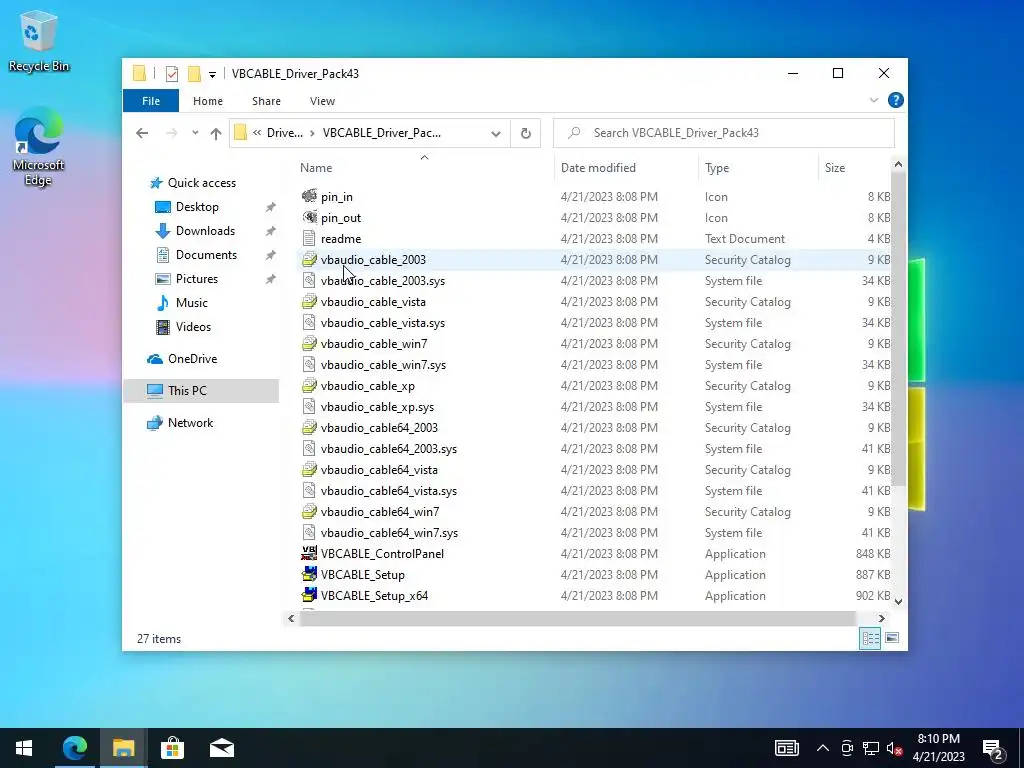The height and width of the screenshot is (768, 1024).
Task: Sort files by Date modified column
Action: (598, 168)
